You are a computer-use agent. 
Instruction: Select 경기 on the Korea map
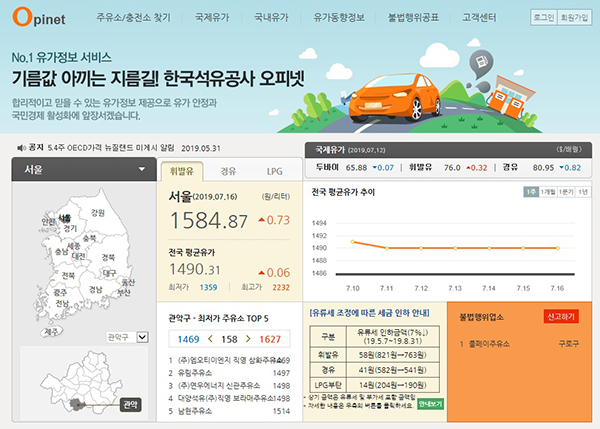click(70, 228)
